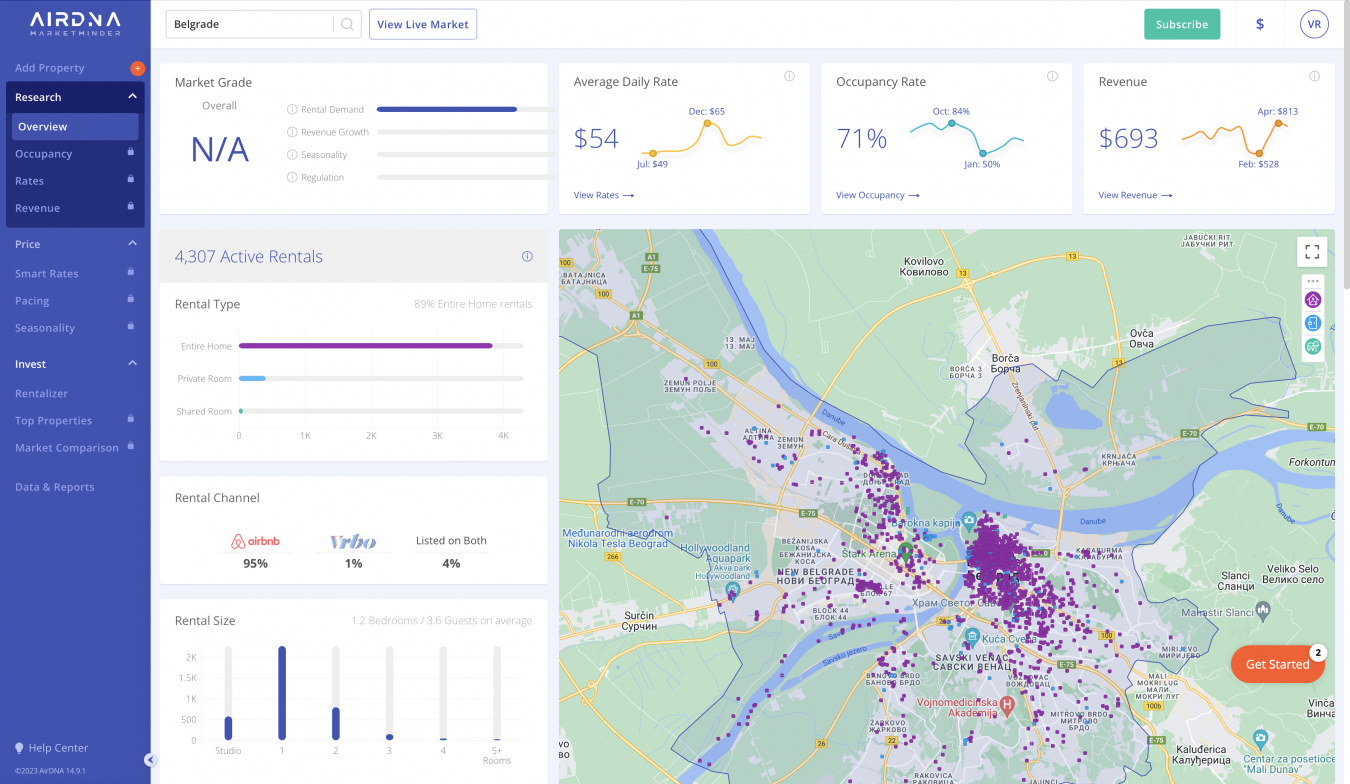Toggle private room listings on map
Screen dimensions: 1350x784
[1312, 323]
